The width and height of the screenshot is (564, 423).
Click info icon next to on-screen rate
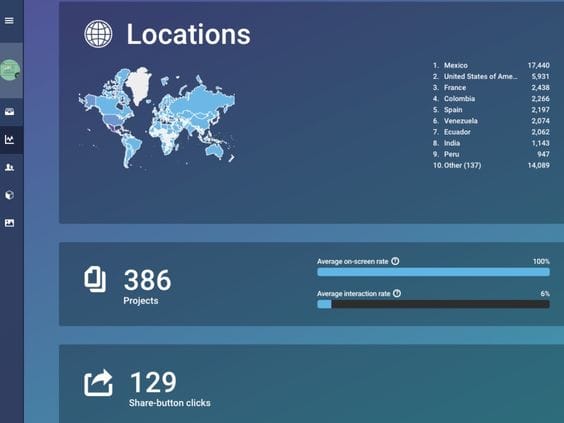tap(395, 261)
